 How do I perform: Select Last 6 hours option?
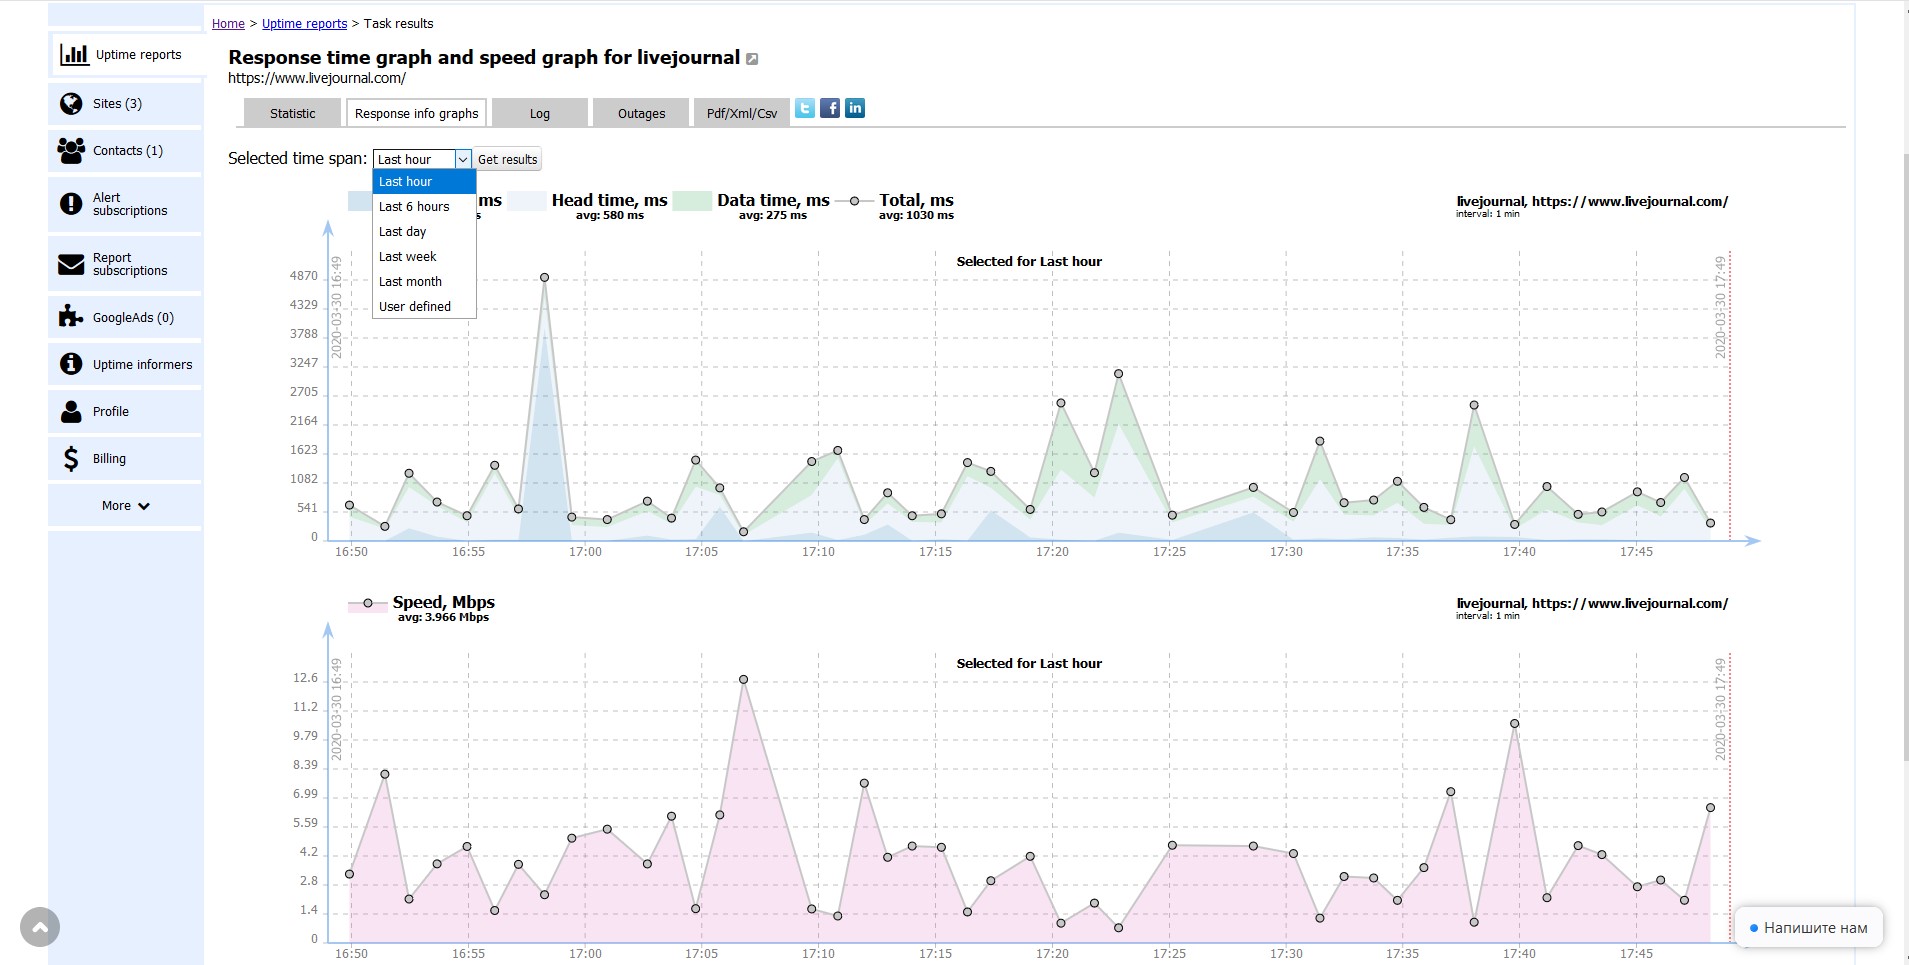coord(424,206)
